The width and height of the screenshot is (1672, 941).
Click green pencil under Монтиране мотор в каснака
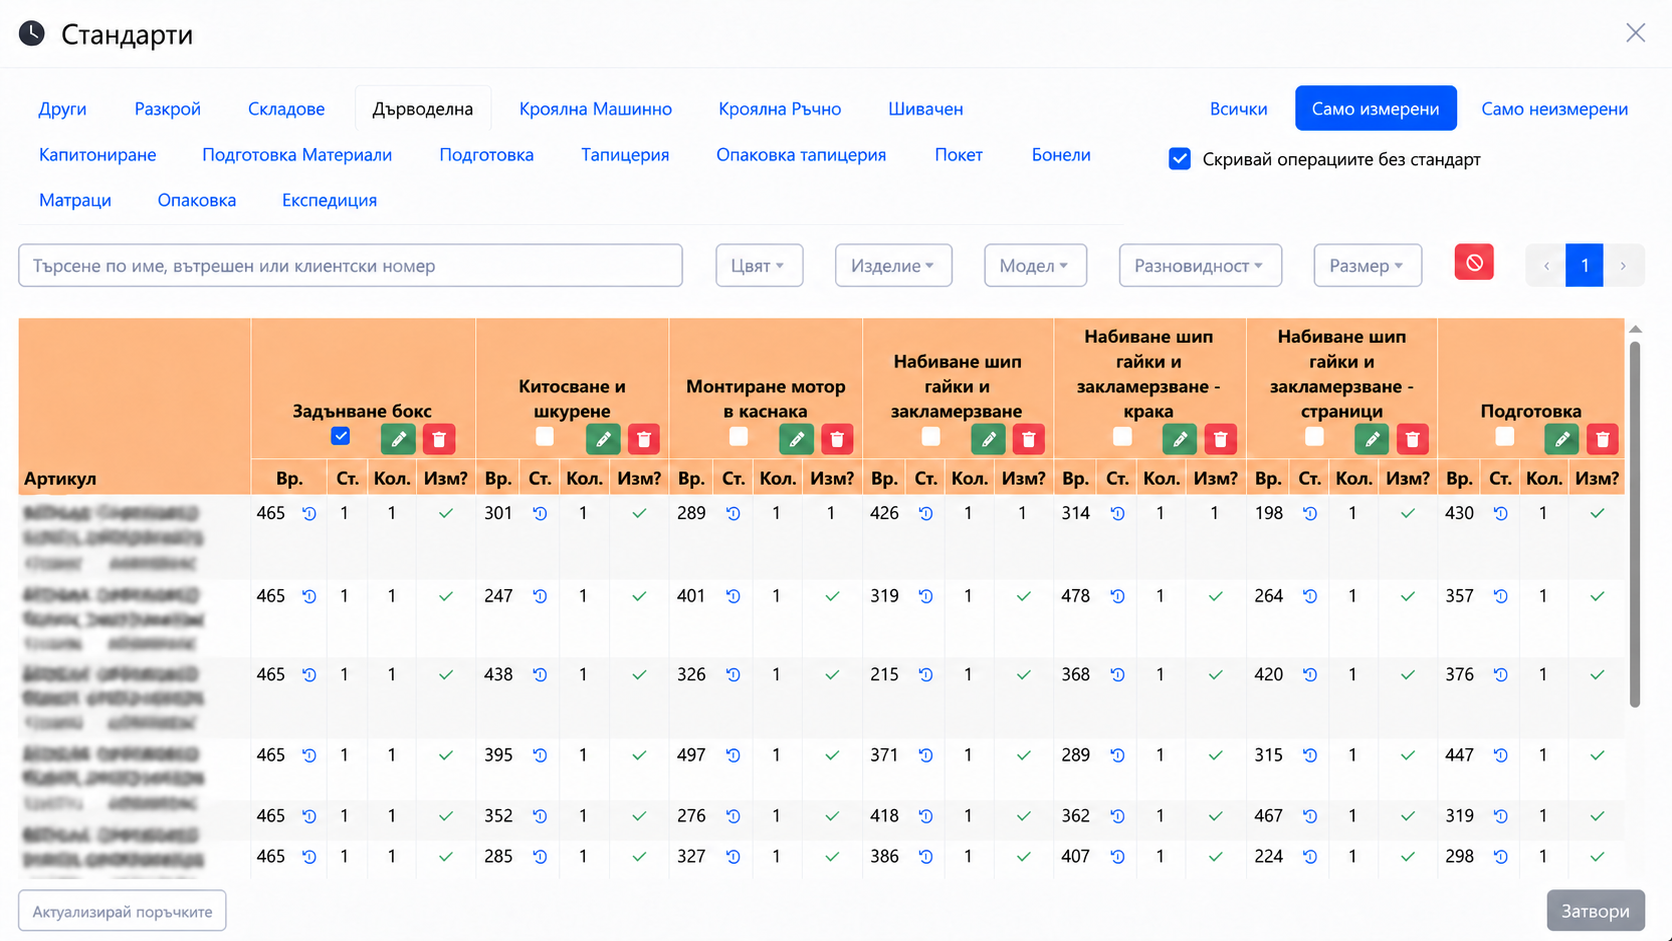coord(796,439)
